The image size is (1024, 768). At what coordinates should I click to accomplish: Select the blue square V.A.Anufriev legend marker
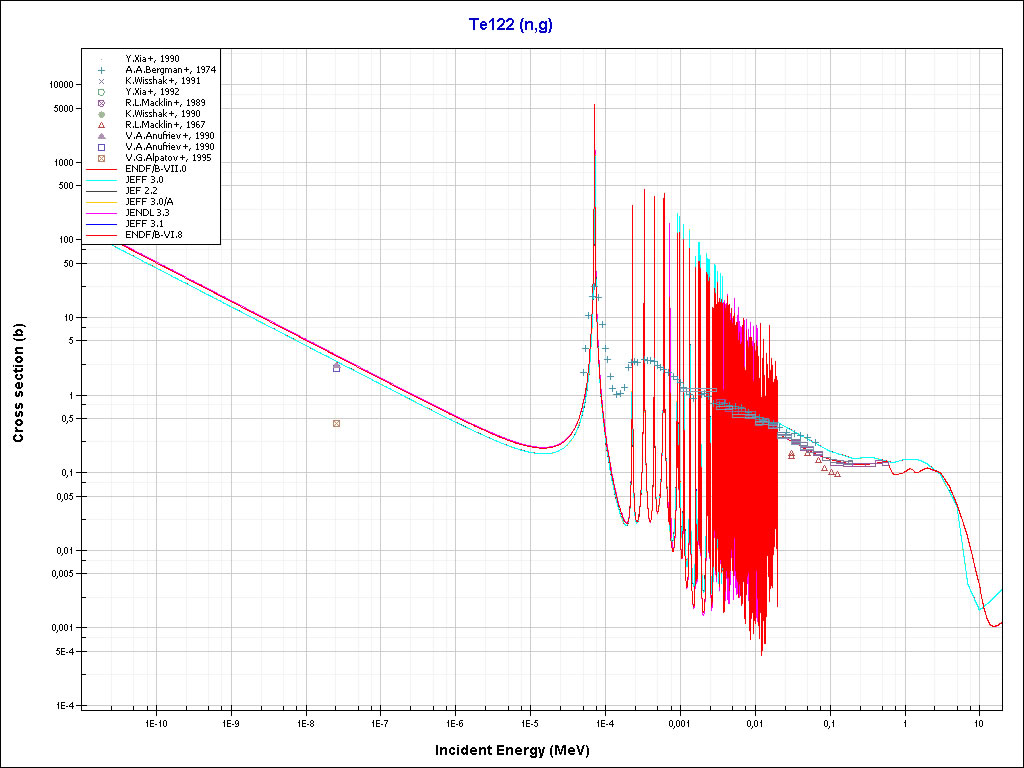[101, 147]
